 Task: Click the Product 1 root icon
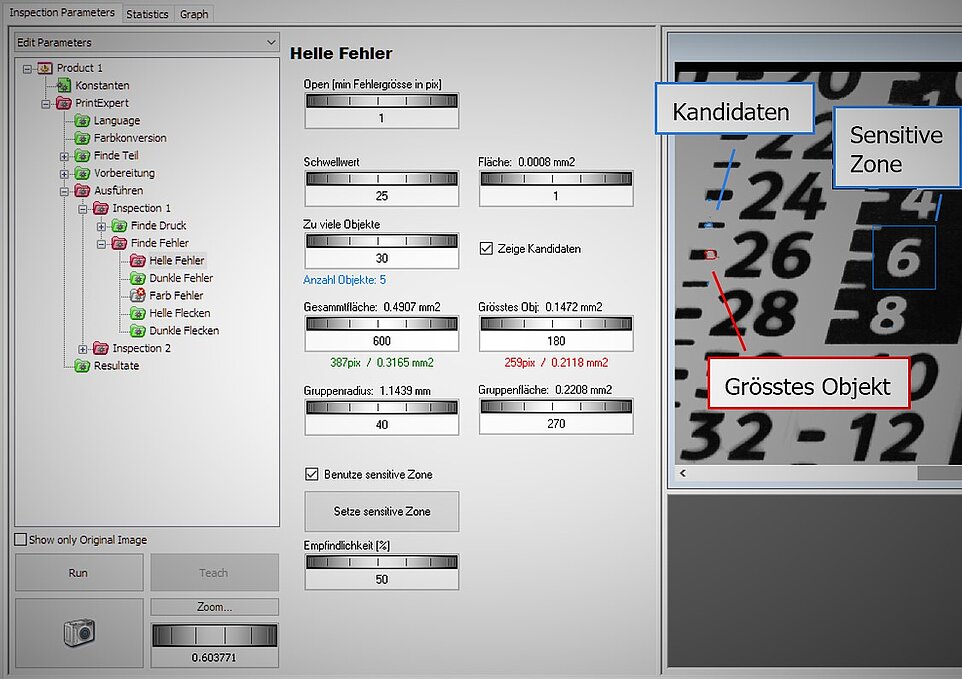click(x=45, y=68)
